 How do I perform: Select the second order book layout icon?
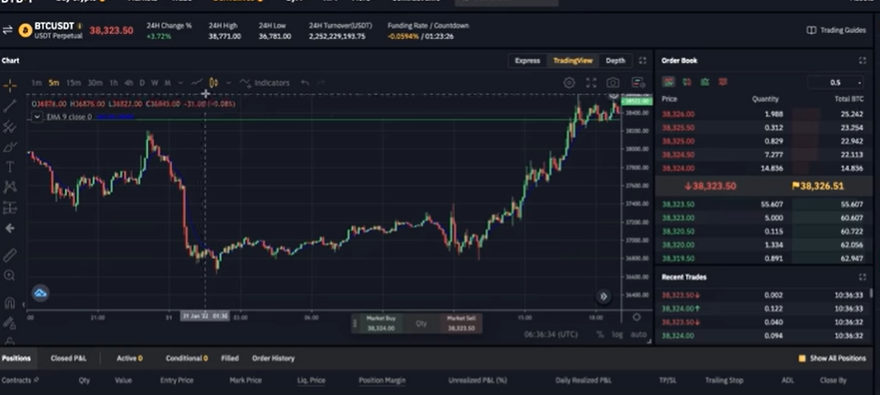tap(687, 82)
